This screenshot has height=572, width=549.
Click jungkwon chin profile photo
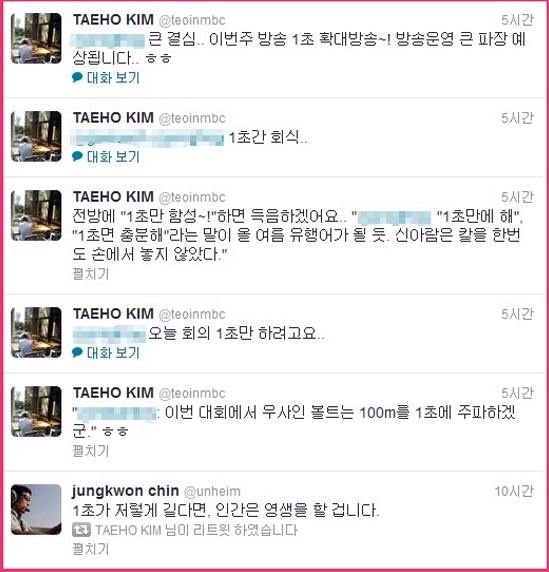tap(36, 509)
